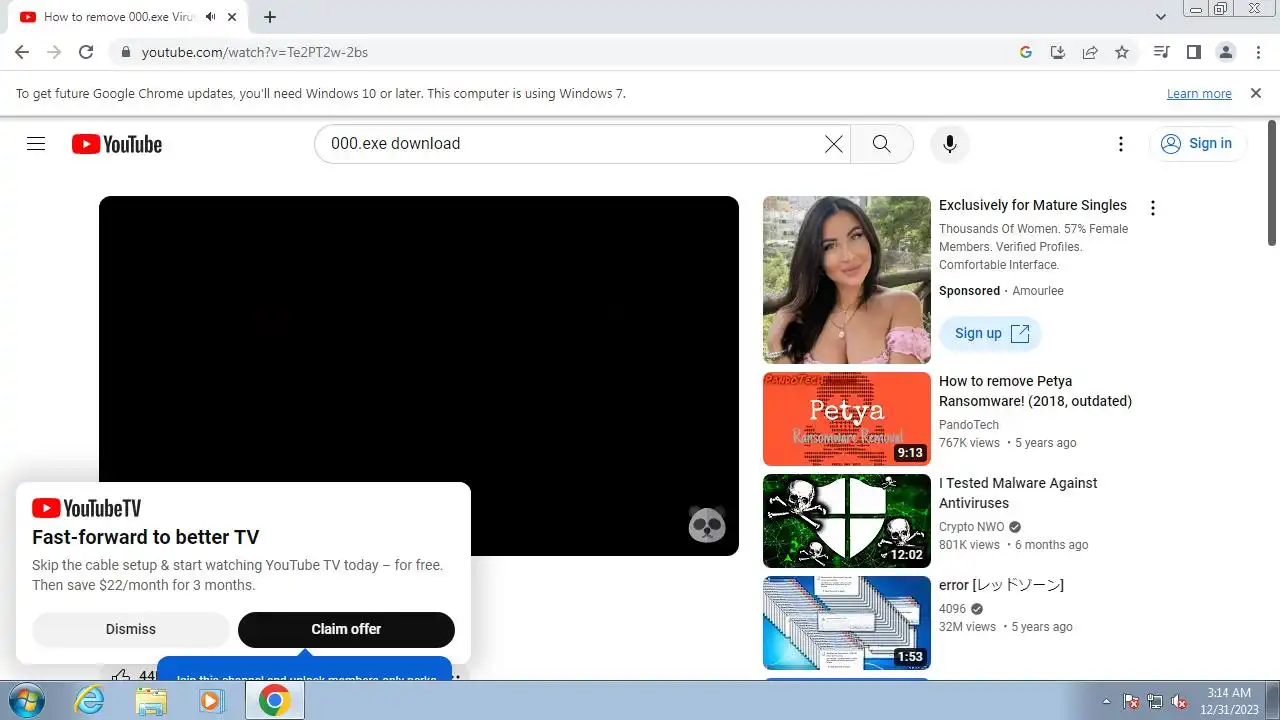The image size is (1280, 720).
Task: Dismiss the Chrome update infobar
Action: coord(1256,93)
